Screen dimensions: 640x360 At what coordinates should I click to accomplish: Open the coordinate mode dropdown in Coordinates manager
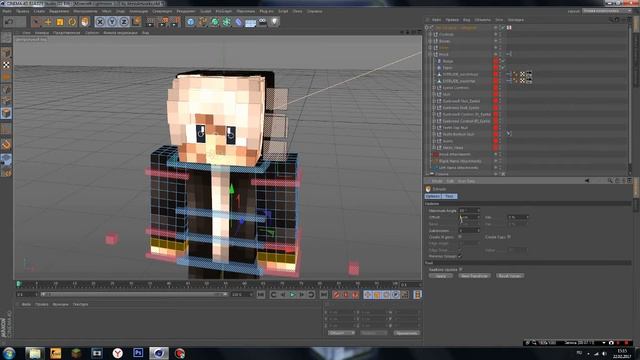coord(342,333)
